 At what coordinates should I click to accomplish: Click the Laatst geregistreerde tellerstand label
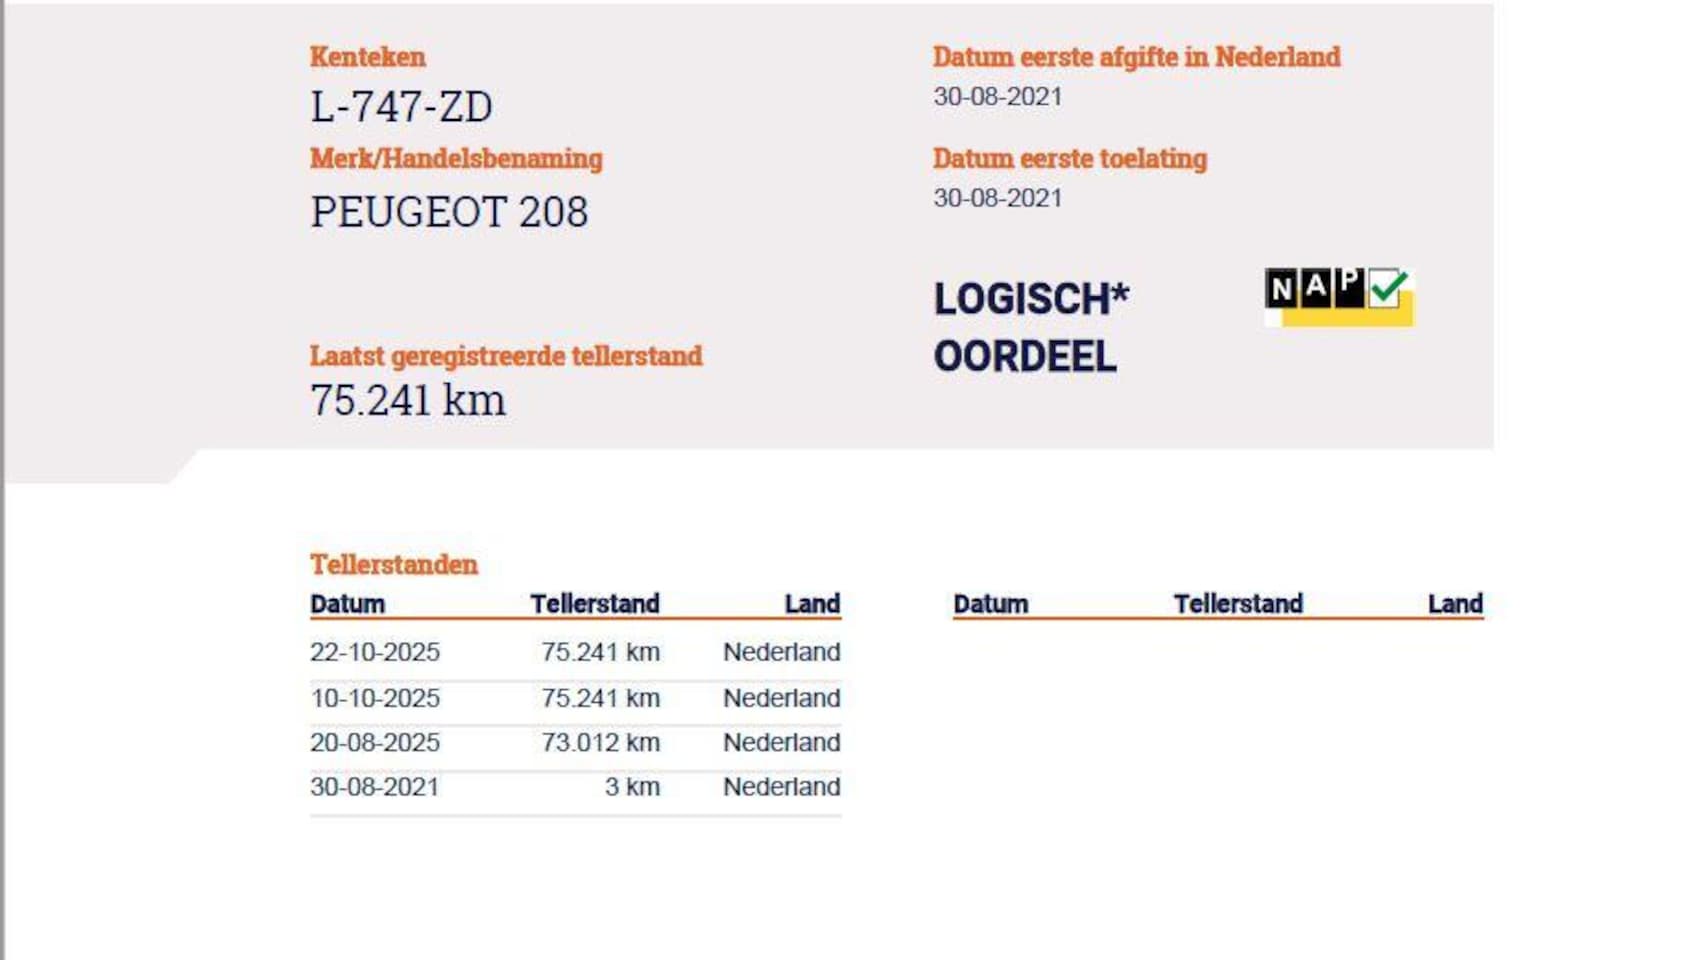point(506,356)
